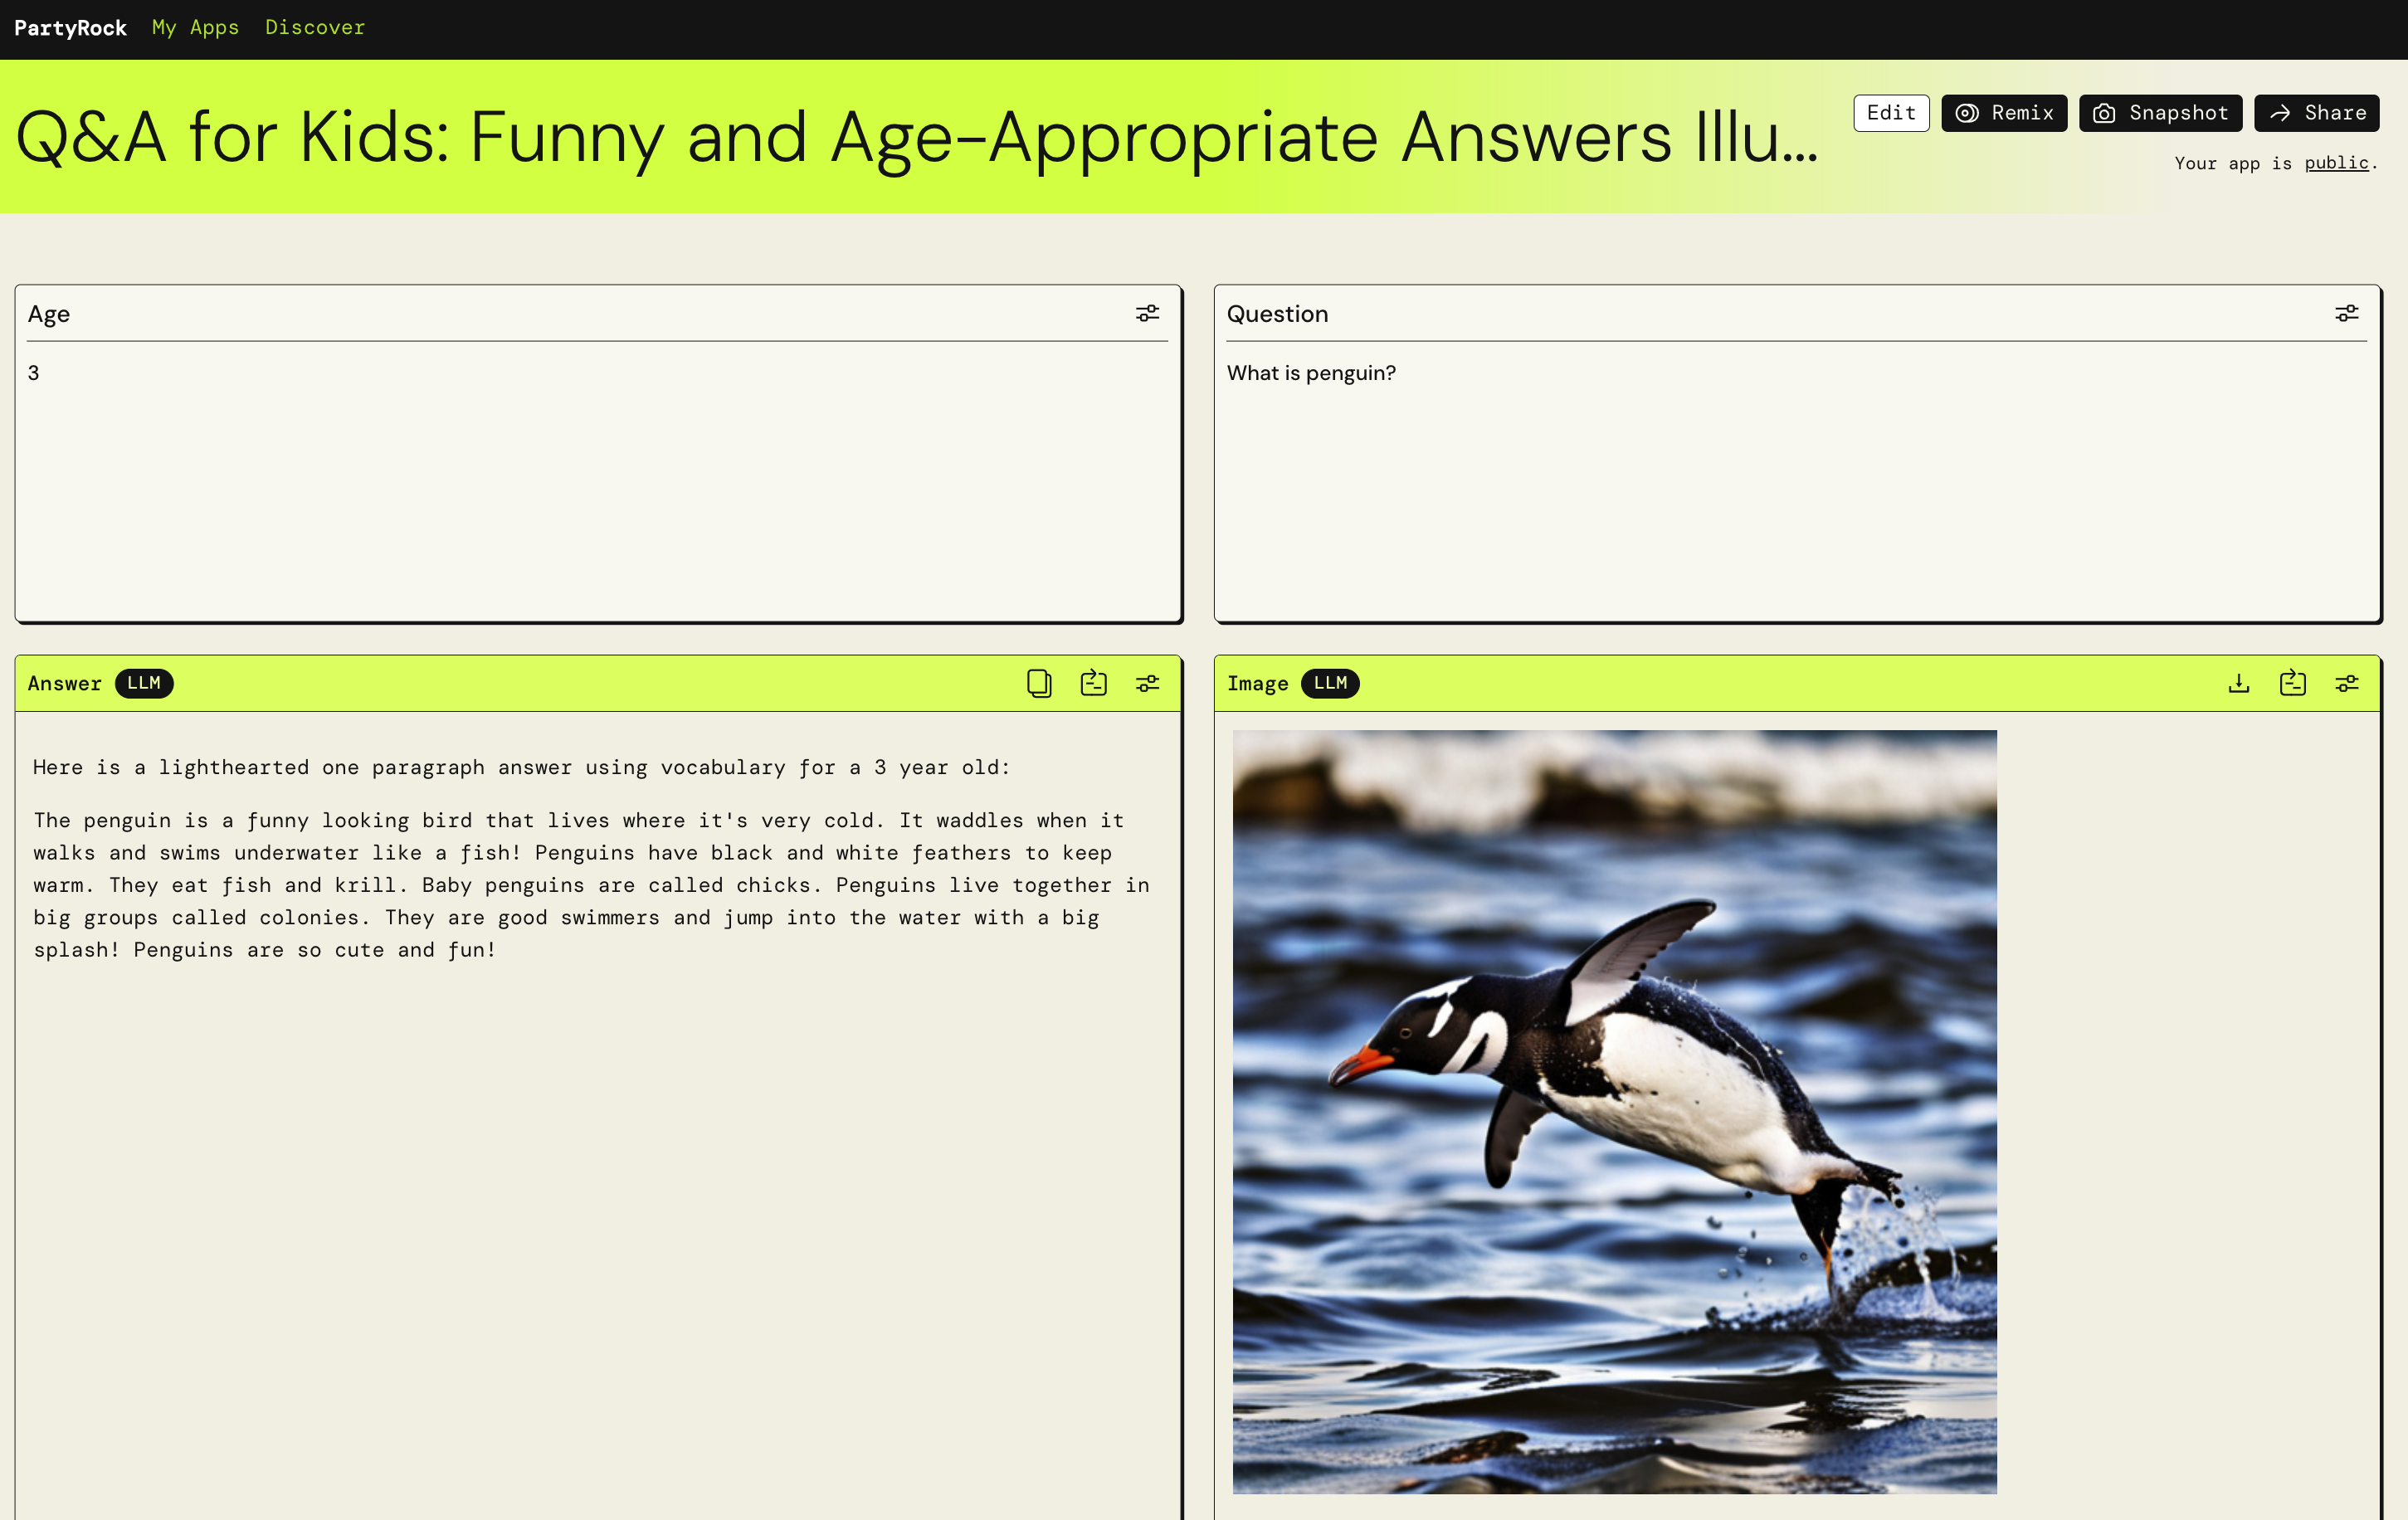Click the generated penguin image

coord(1614,1111)
